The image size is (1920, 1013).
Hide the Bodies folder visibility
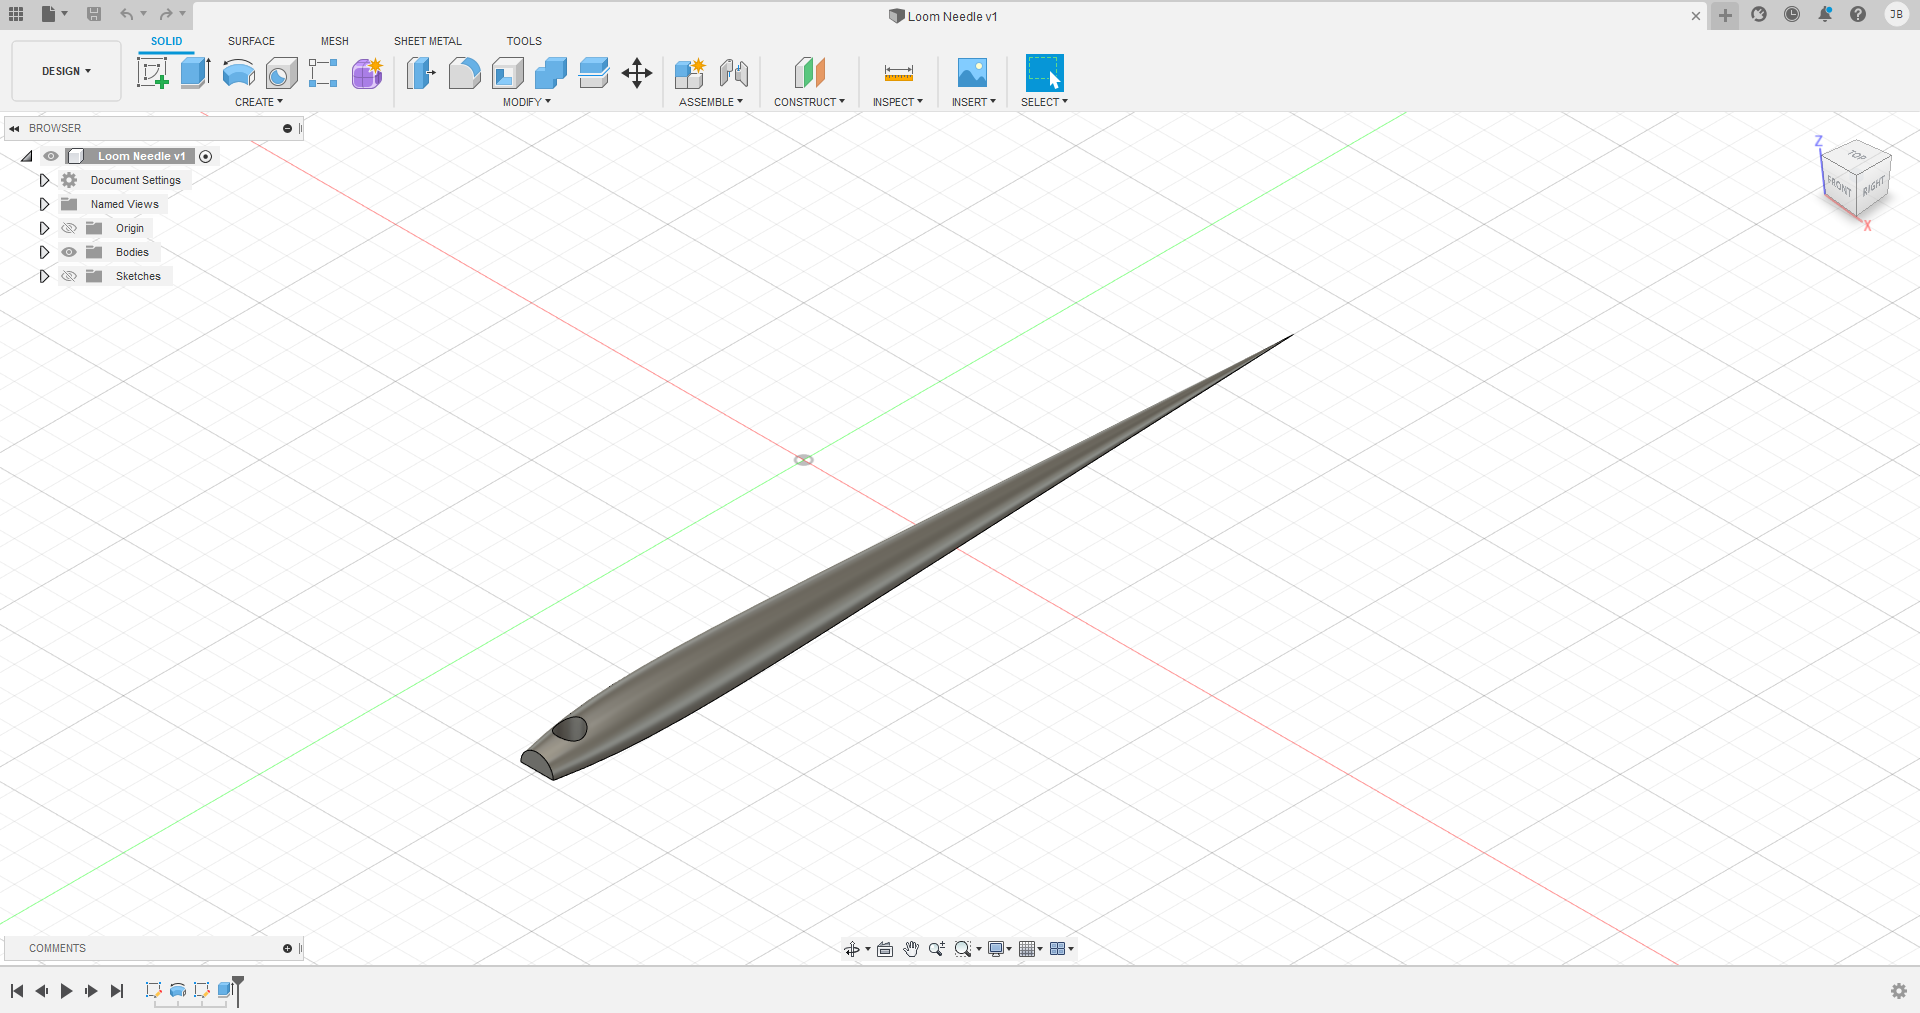[x=69, y=252]
